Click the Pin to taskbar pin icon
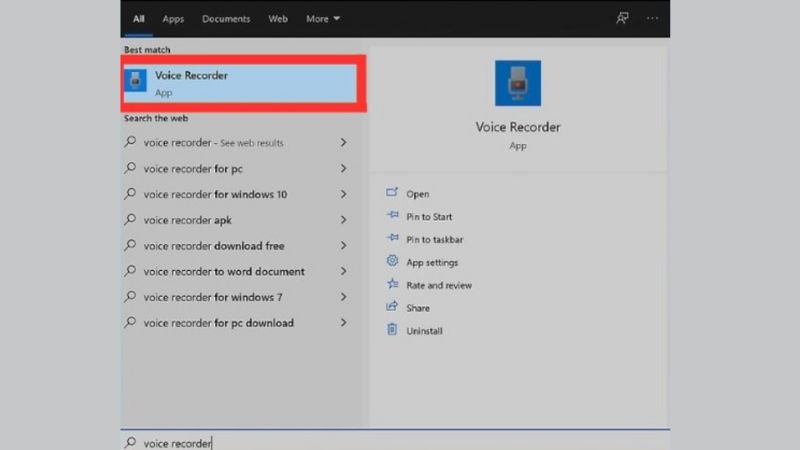 tap(392, 240)
